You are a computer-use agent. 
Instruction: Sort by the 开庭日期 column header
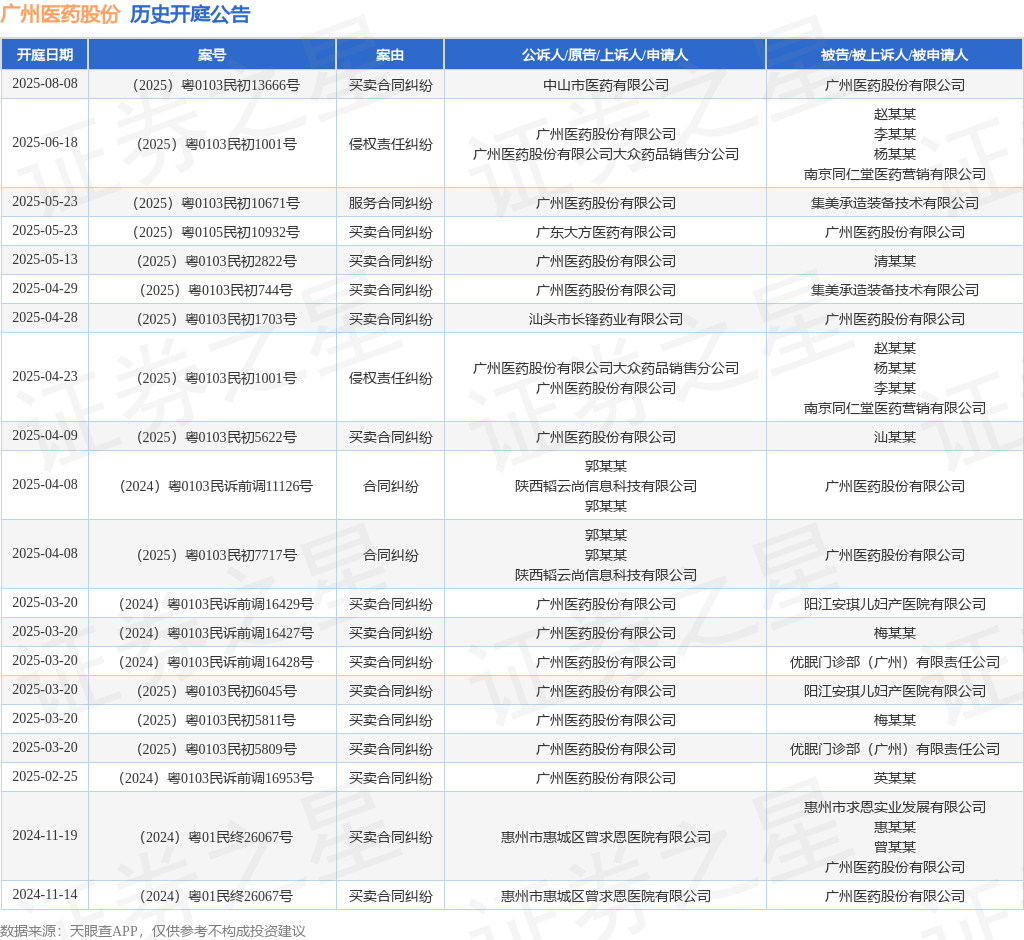coord(45,55)
